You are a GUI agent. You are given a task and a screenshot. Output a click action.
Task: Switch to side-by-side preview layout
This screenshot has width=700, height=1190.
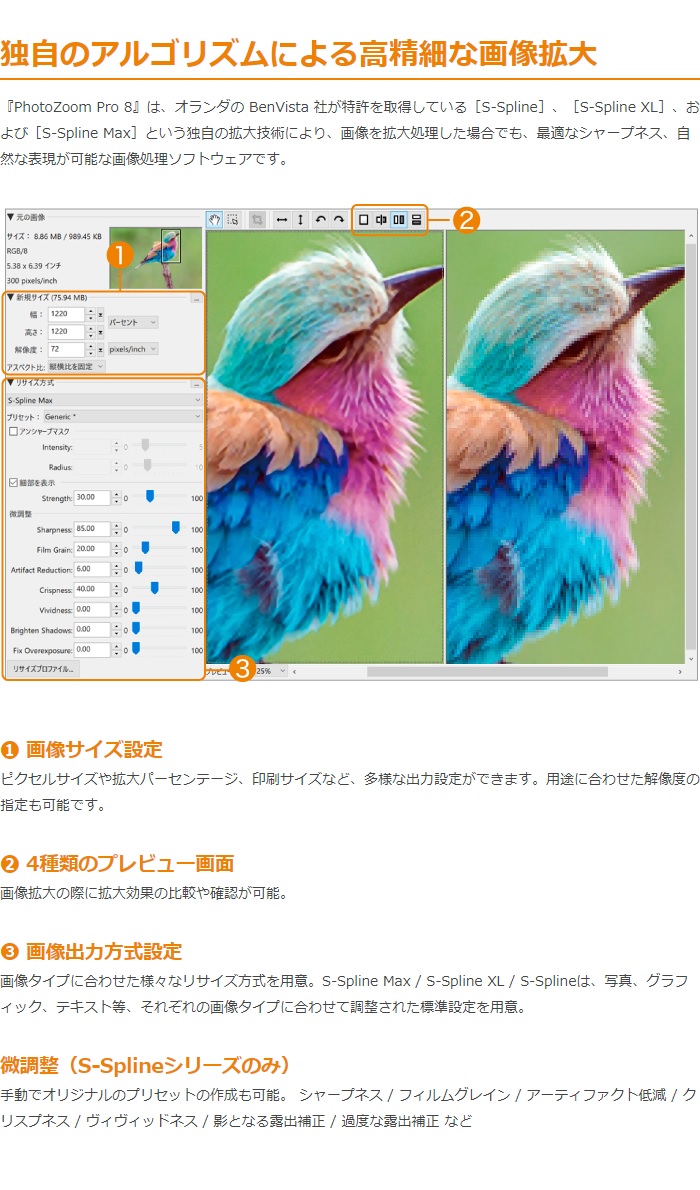click(399, 219)
